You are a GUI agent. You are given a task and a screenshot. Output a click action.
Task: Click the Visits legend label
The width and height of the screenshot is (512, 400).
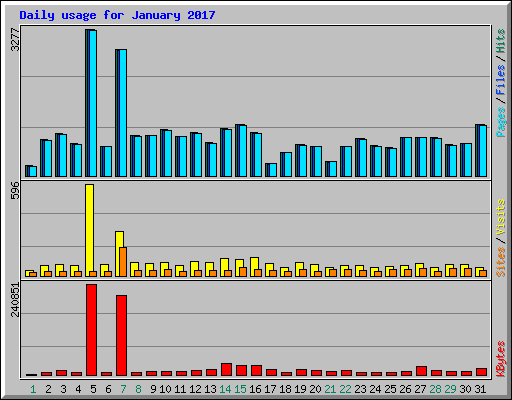pos(500,217)
